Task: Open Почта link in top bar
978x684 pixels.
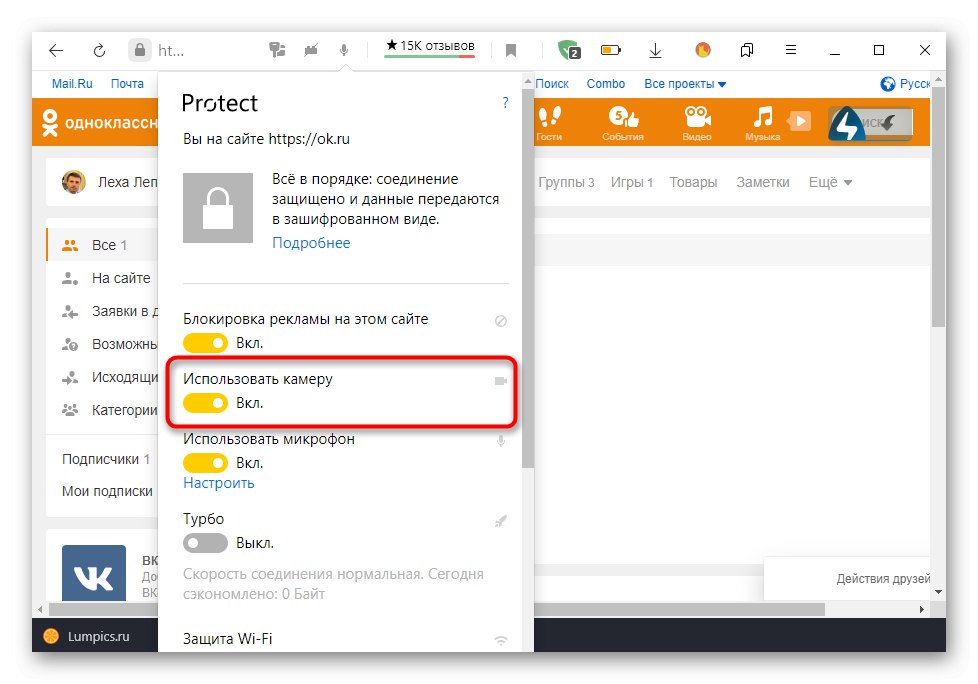Action: click(127, 84)
